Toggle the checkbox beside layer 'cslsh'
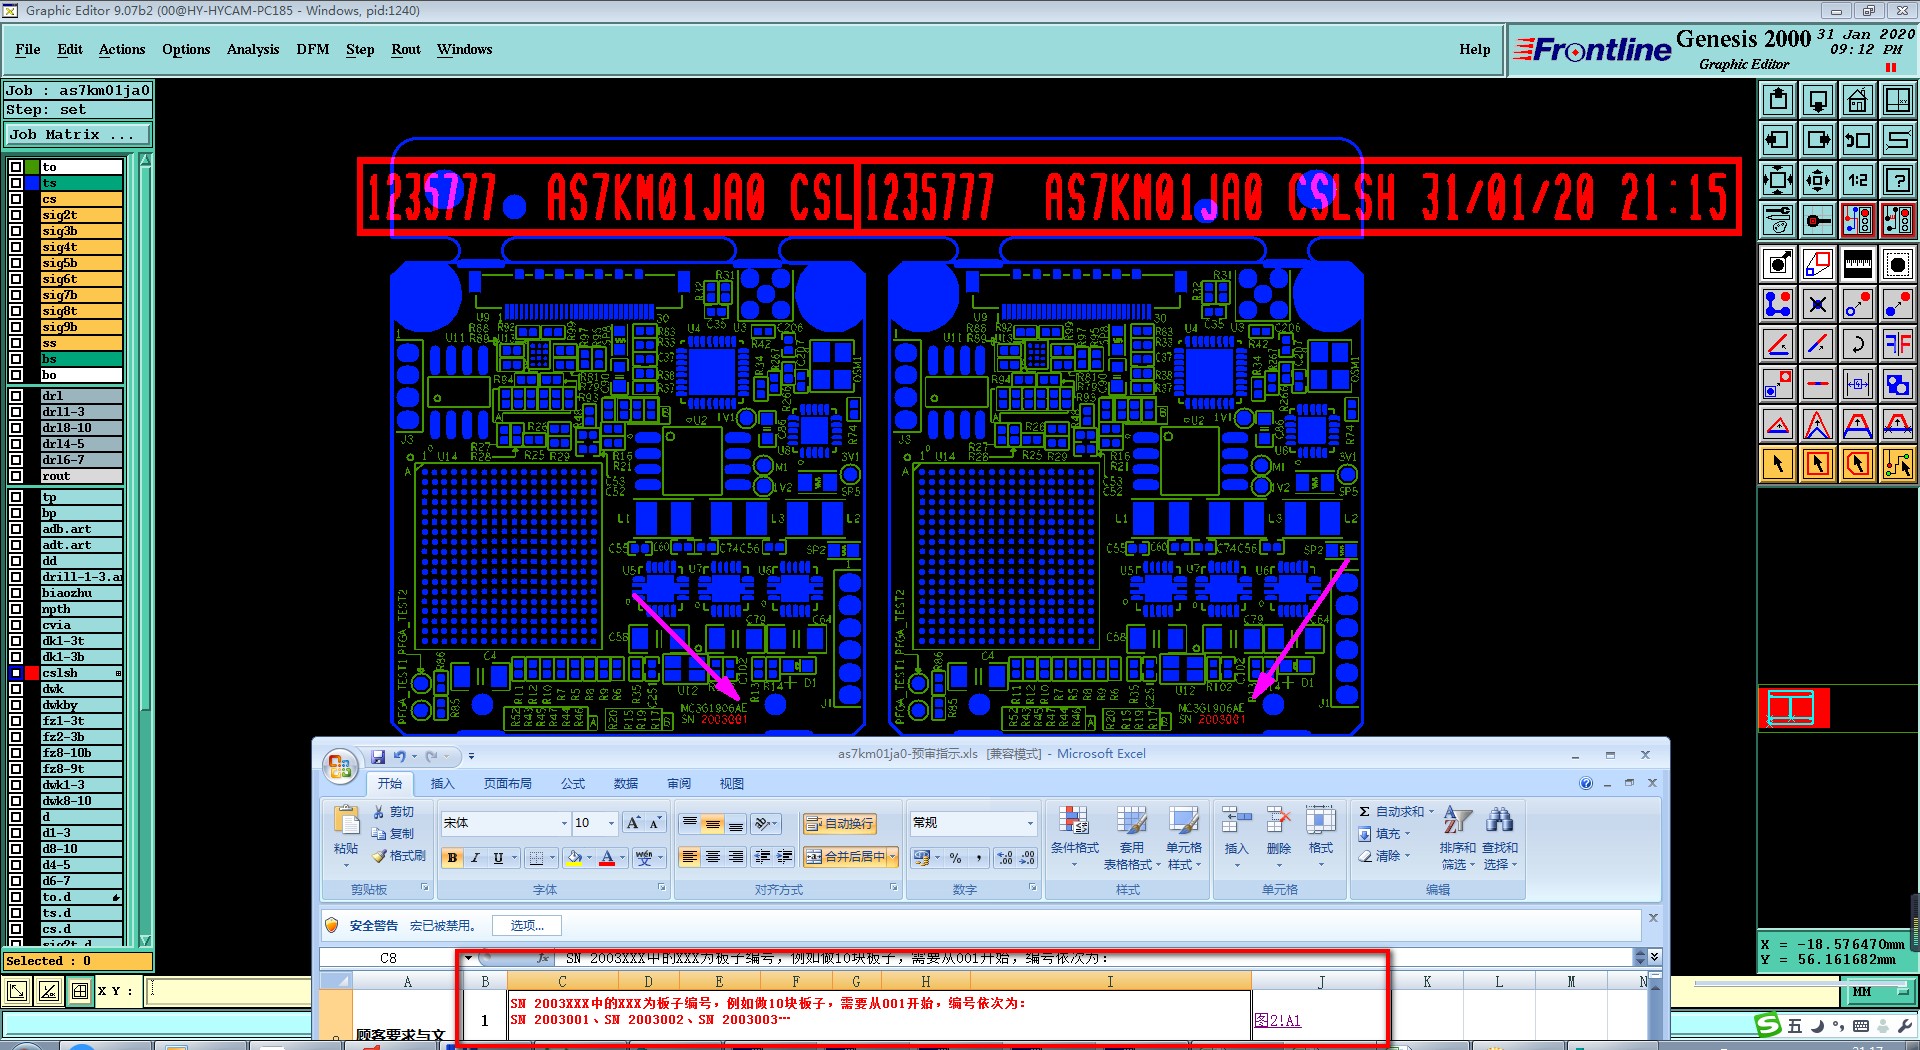This screenshot has width=1920, height=1050. [x=16, y=673]
